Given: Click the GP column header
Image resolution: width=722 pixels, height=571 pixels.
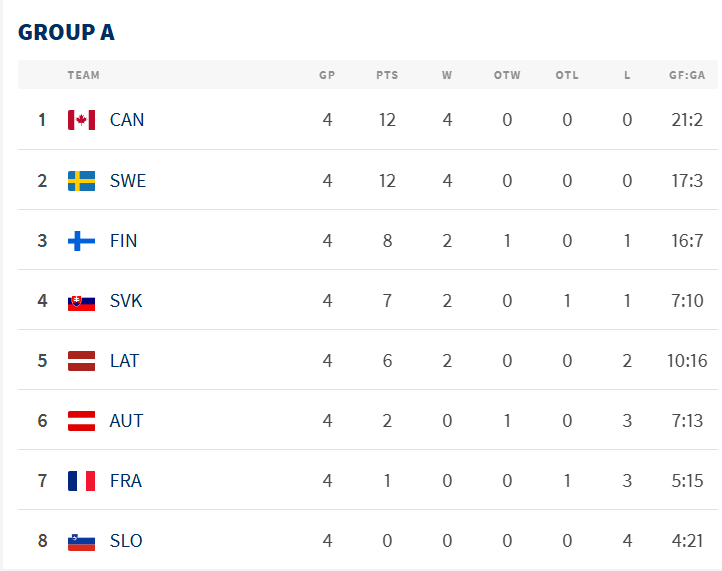Looking at the screenshot, I should 327,75.
